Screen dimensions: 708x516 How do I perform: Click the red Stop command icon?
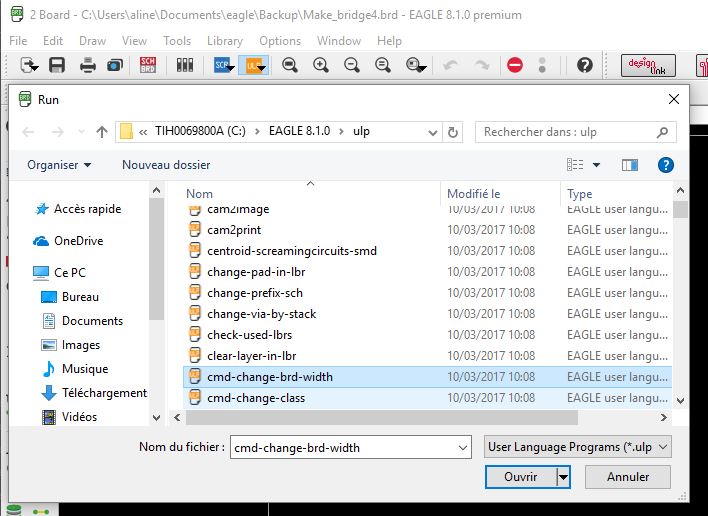[515, 65]
